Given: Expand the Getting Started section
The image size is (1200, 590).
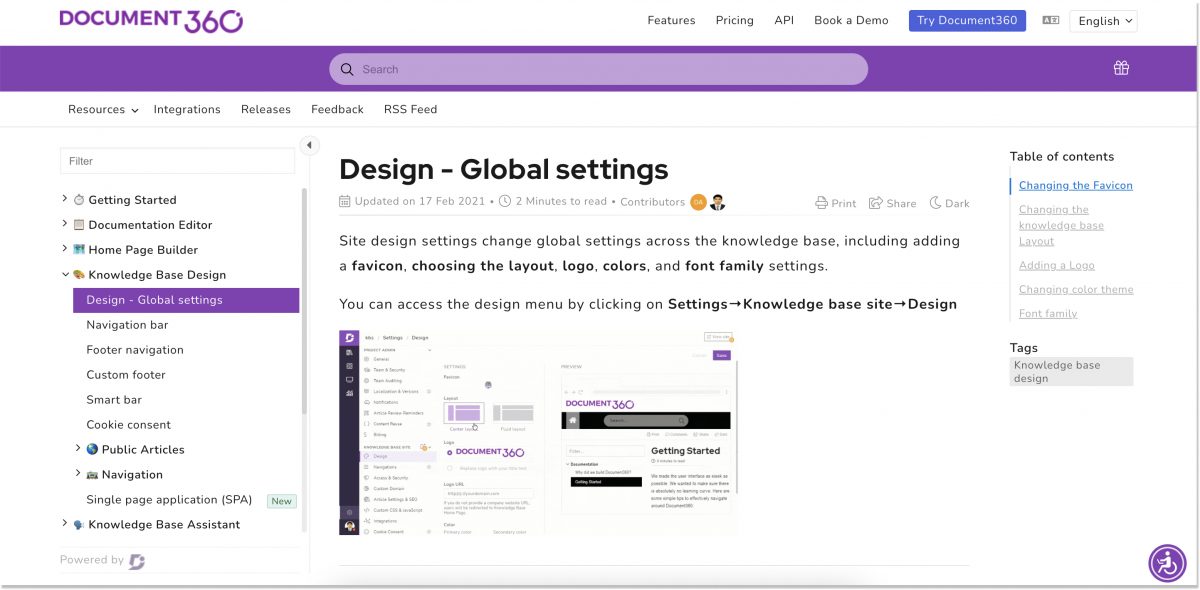Looking at the screenshot, I should pos(64,199).
